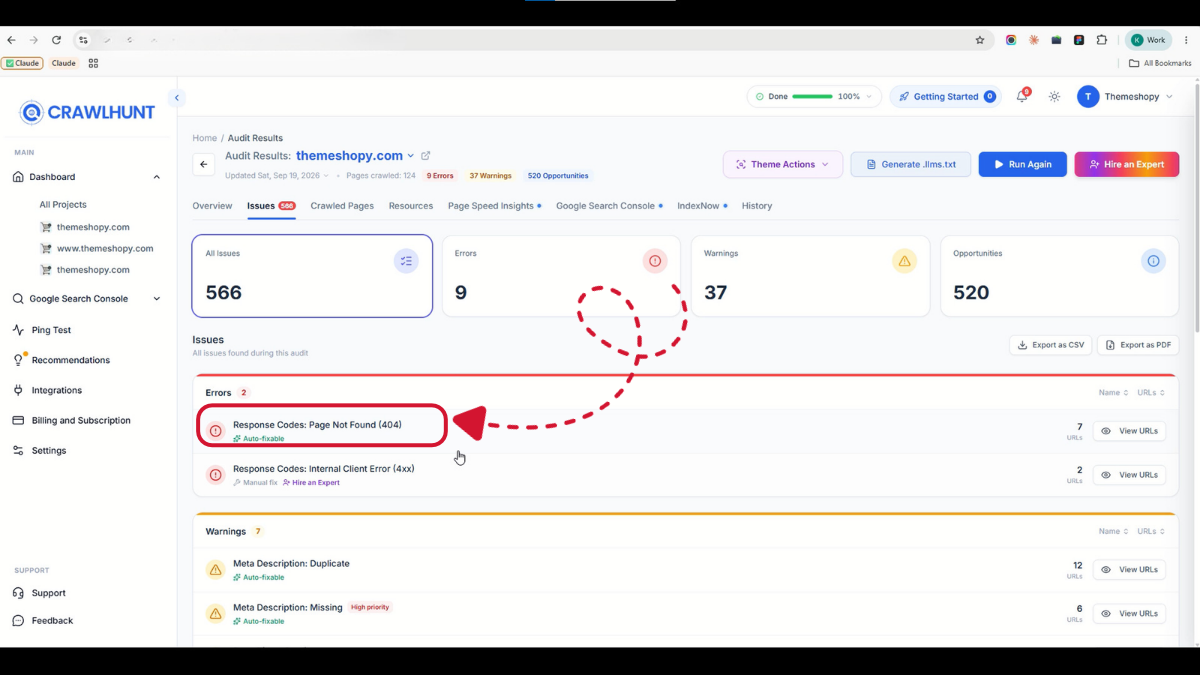Click warning icon for Meta Description: Duplicate
The width and height of the screenshot is (1200, 675).
[x=215, y=570]
